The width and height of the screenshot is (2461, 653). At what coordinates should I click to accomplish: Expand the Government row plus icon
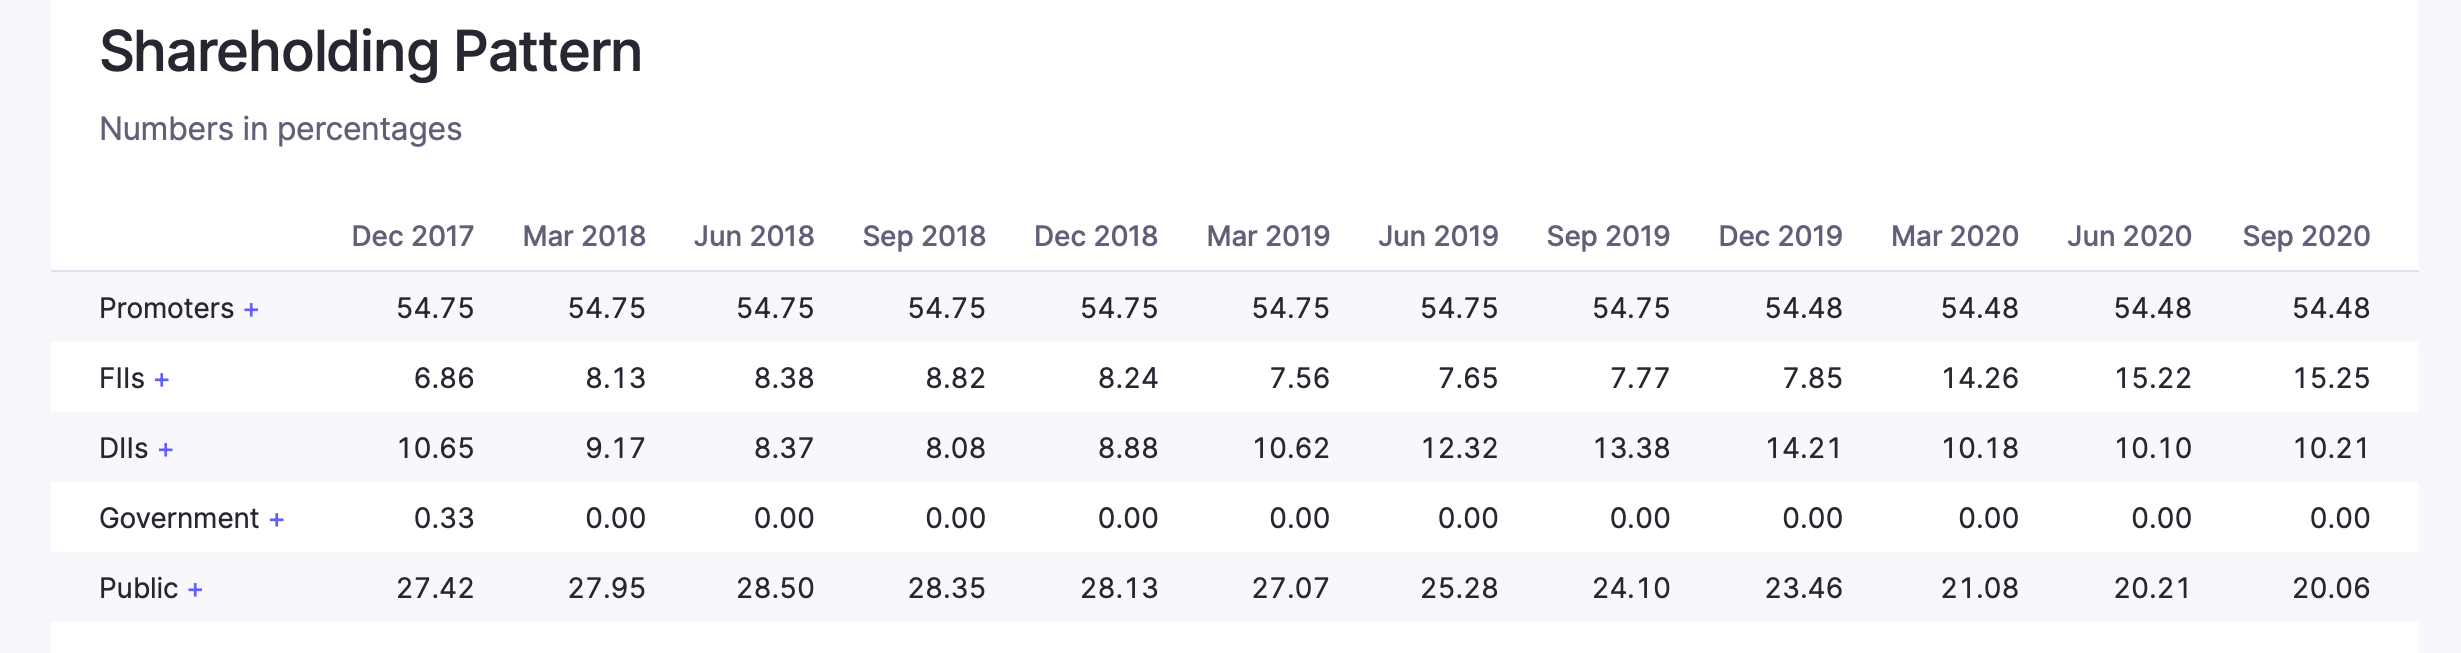click(x=277, y=520)
